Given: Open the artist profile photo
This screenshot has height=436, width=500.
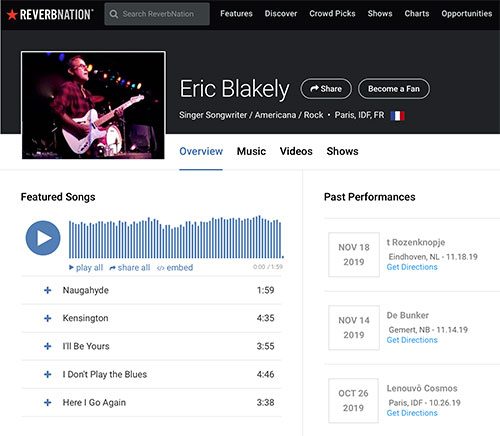Looking at the screenshot, I should point(93,105).
